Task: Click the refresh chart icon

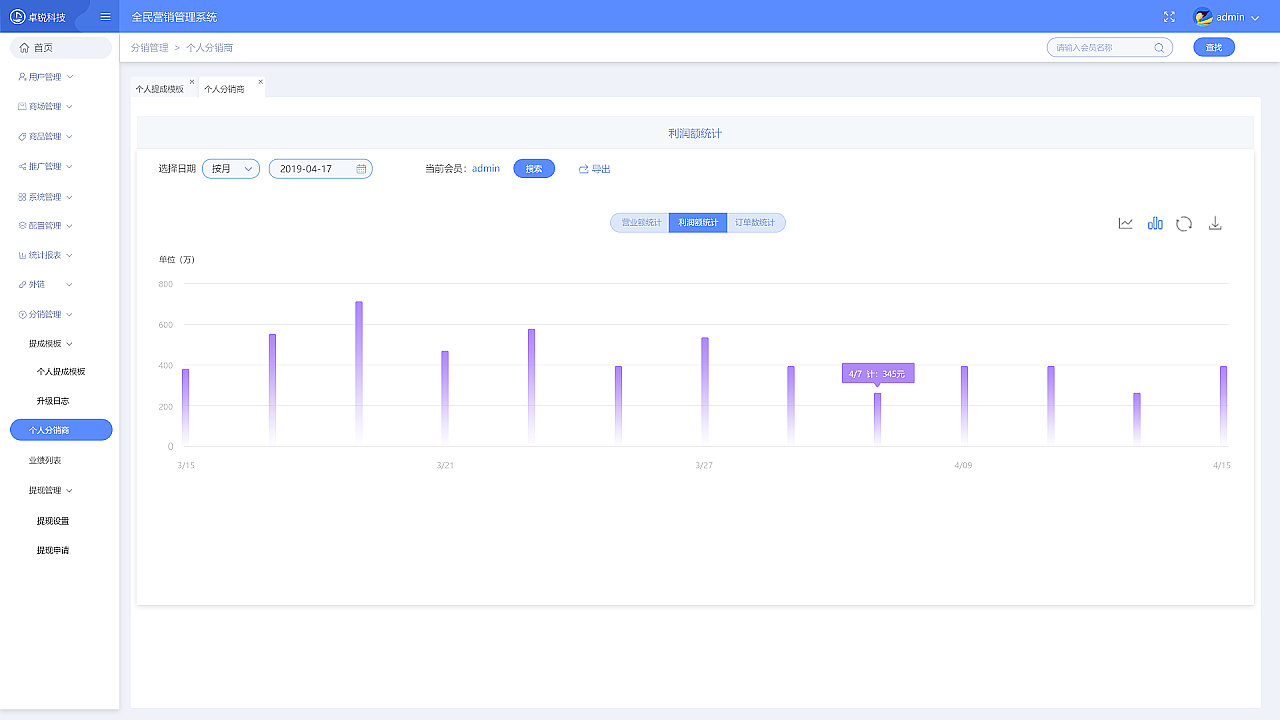Action: [1184, 224]
